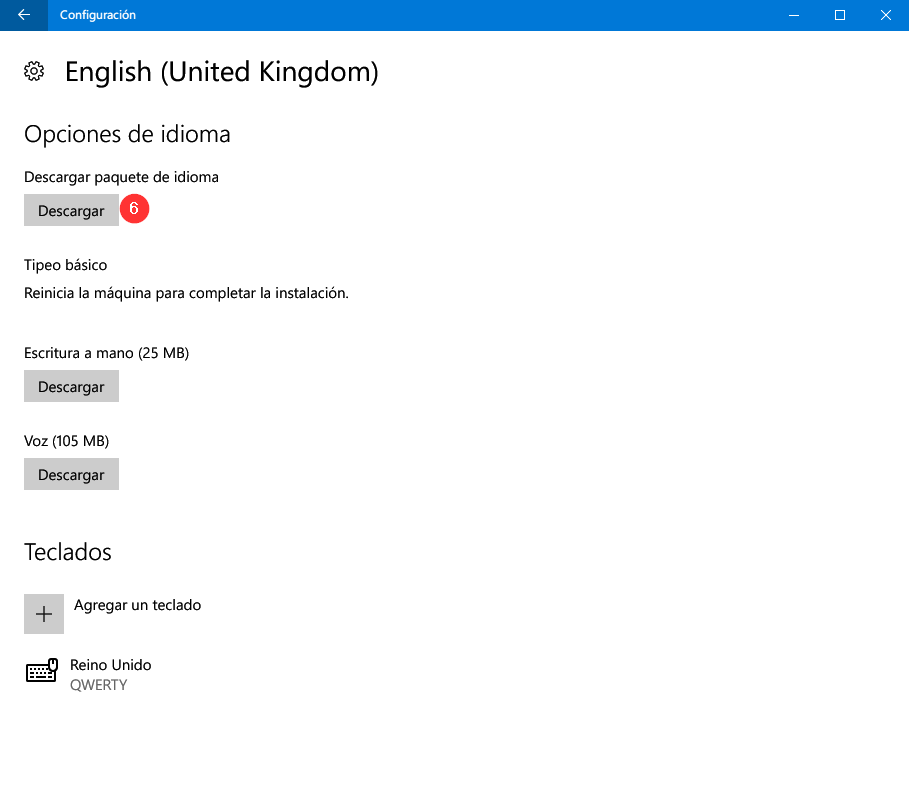The width and height of the screenshot is (909, 785).
Task: Click the QWERTY layout text
Action: pyautogui.click(x=99, y=685)
